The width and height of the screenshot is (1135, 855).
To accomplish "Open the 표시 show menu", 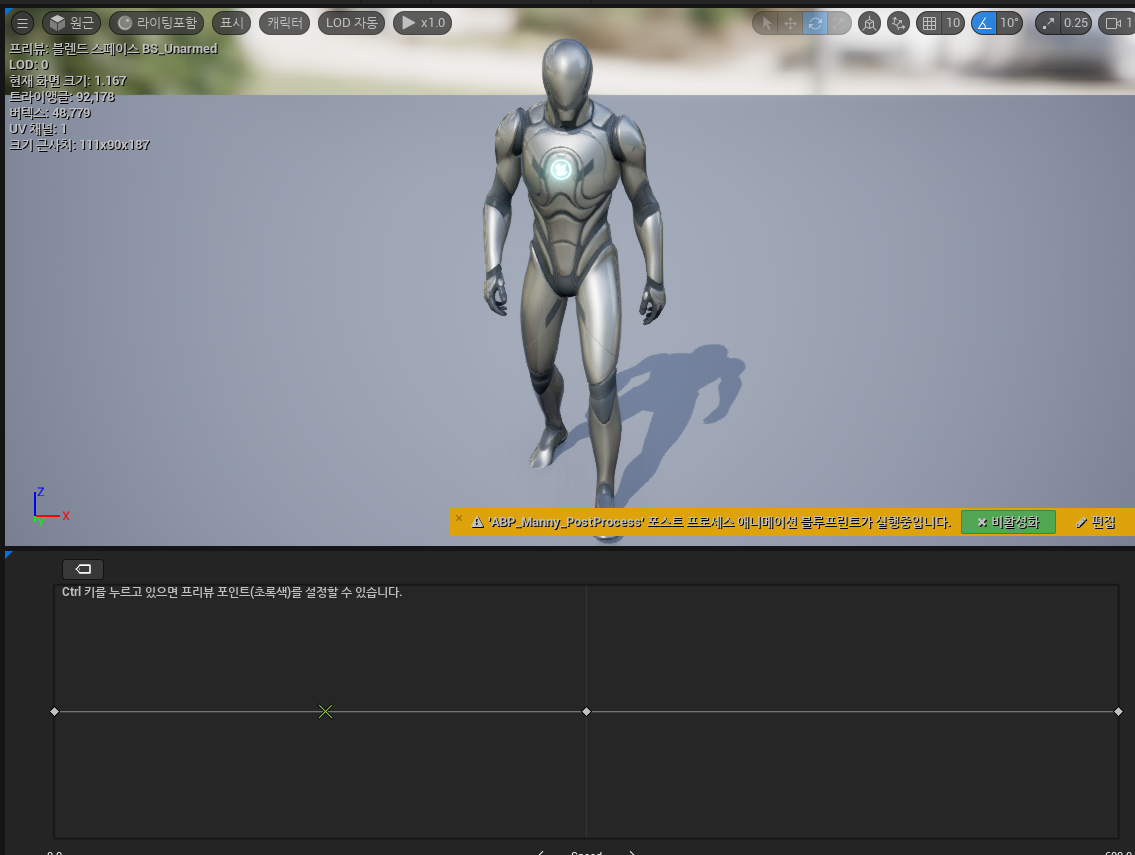I will click(x=232, y=23).
